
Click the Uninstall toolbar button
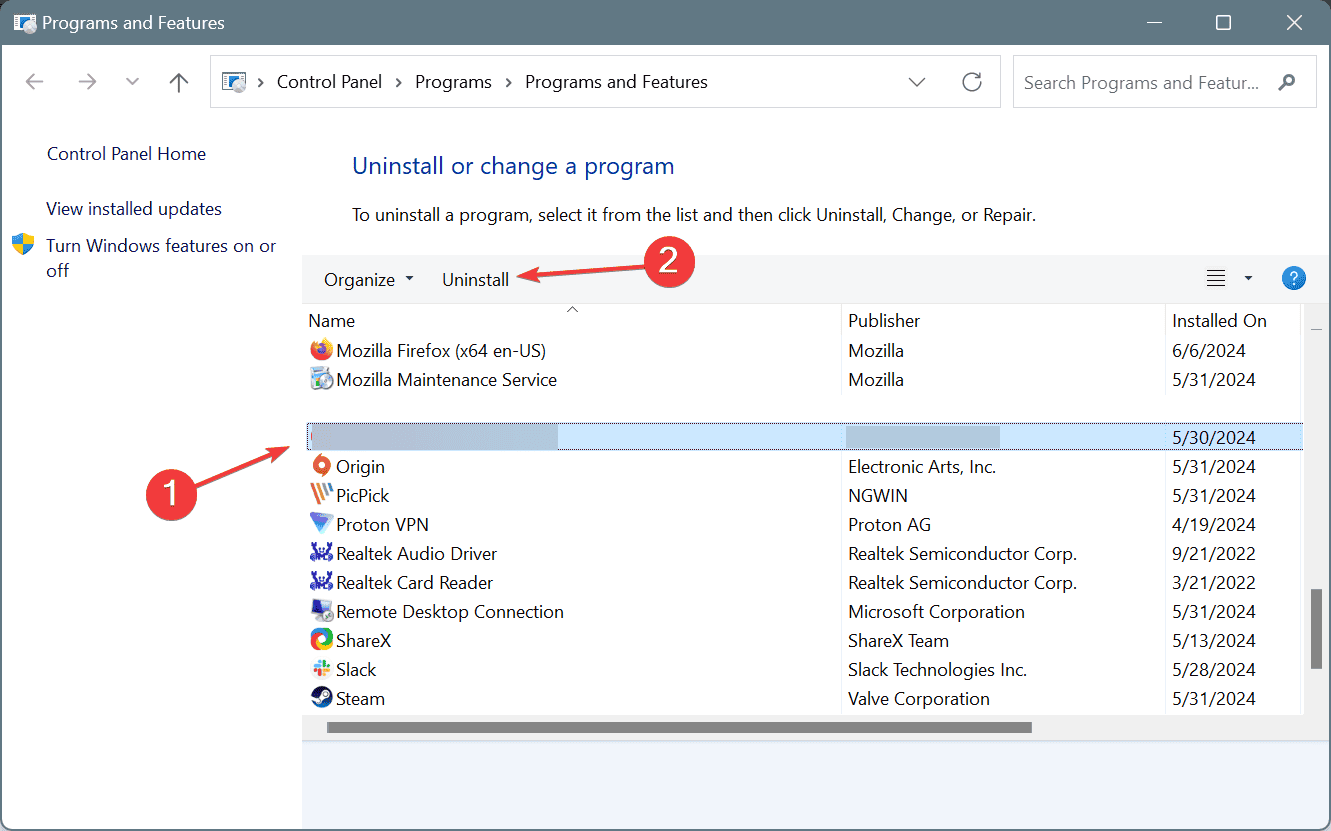(475, 280)
